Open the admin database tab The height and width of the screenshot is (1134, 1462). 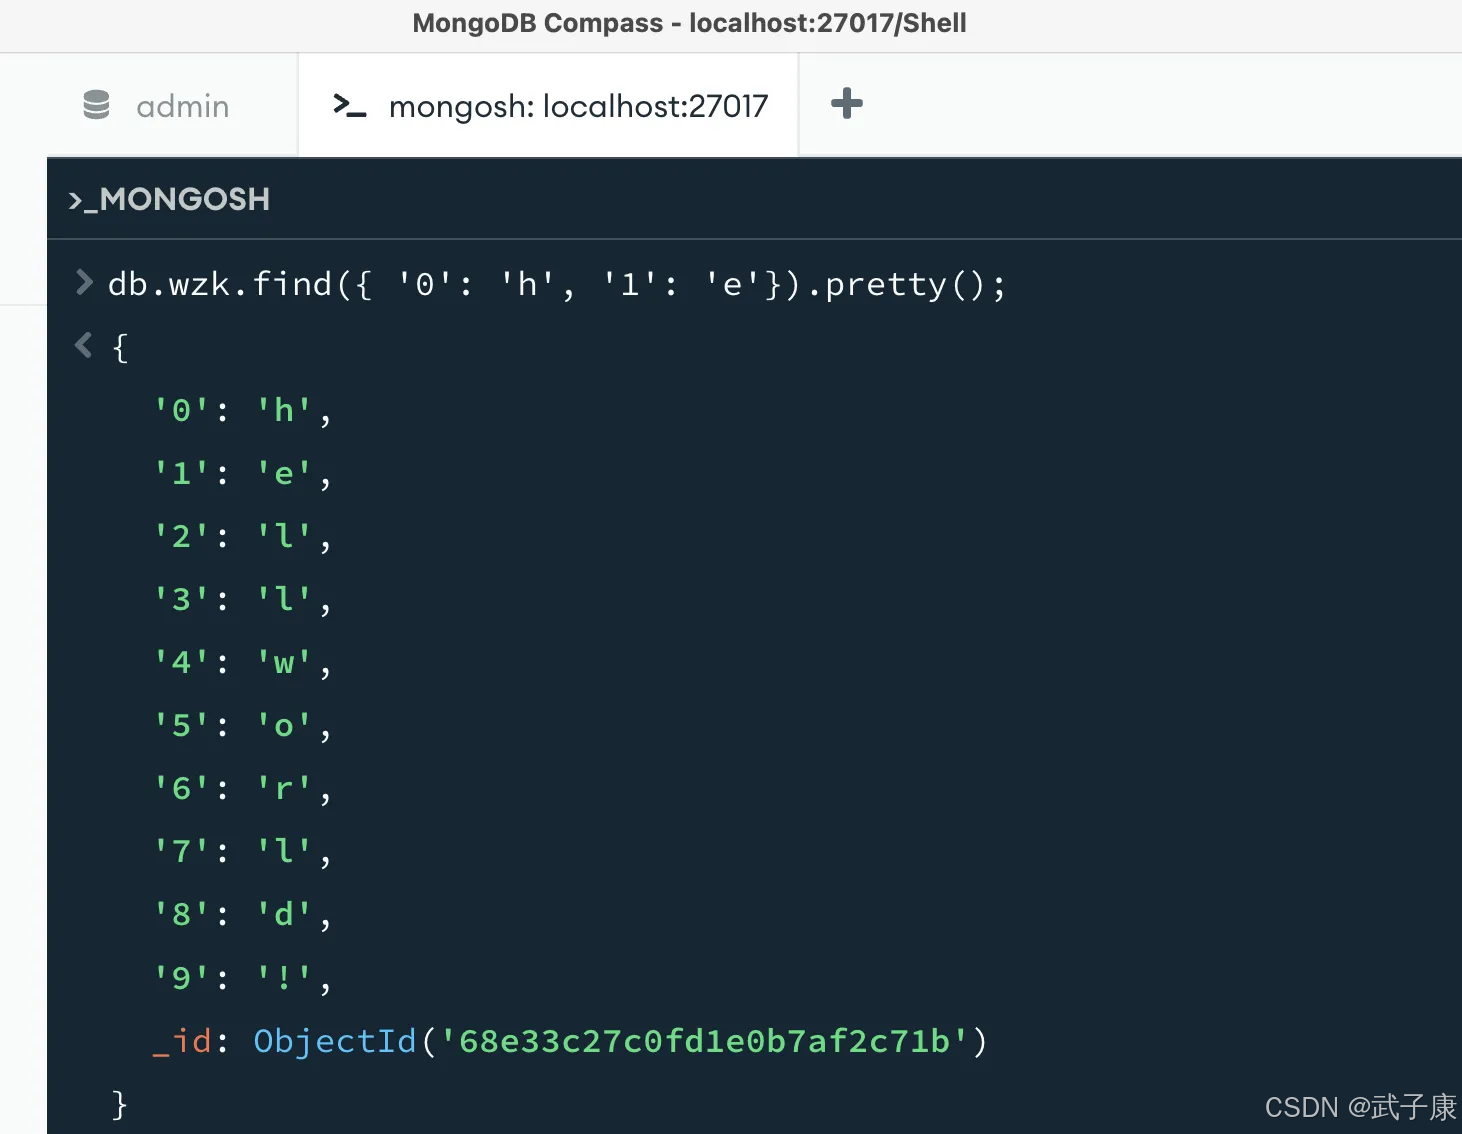click(x=155, y=106)
